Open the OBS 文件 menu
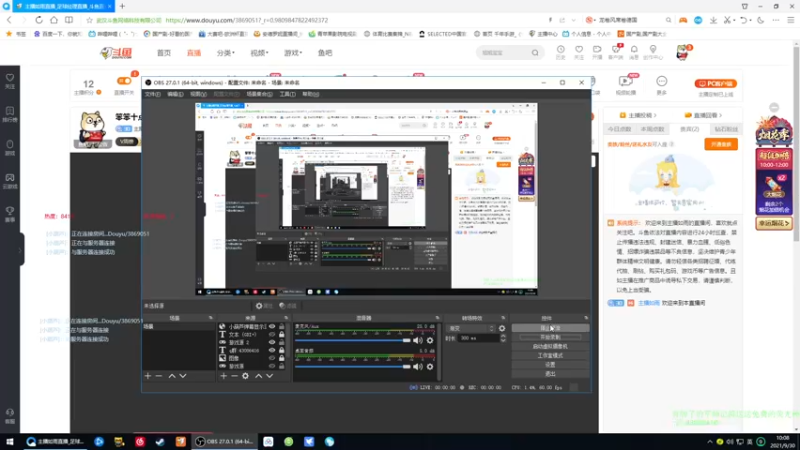Screen dimensions: 800x450 [153, 94]
